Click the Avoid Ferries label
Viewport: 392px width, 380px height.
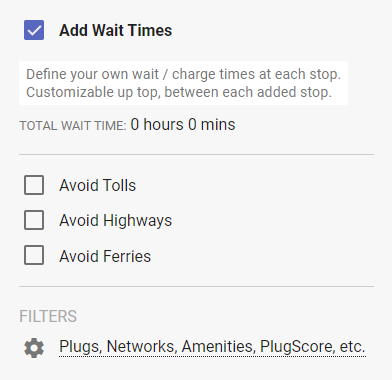point(105,256)
